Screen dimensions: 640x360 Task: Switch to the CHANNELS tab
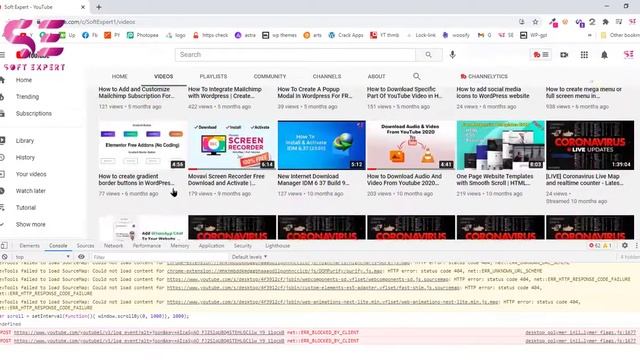327,76
